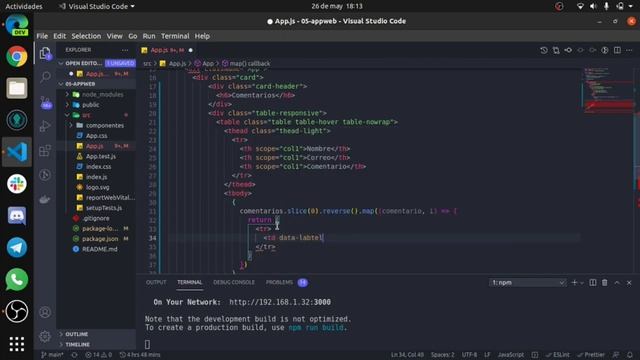Show applications grid in the dock
The image size is (640, 360).
[x=17, y=344]
